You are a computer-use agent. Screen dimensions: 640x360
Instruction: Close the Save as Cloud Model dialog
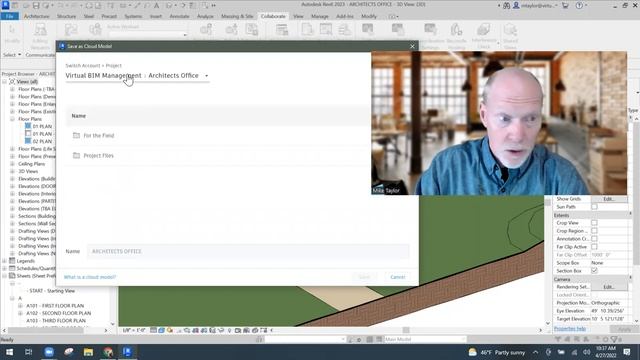pos(412,46)
